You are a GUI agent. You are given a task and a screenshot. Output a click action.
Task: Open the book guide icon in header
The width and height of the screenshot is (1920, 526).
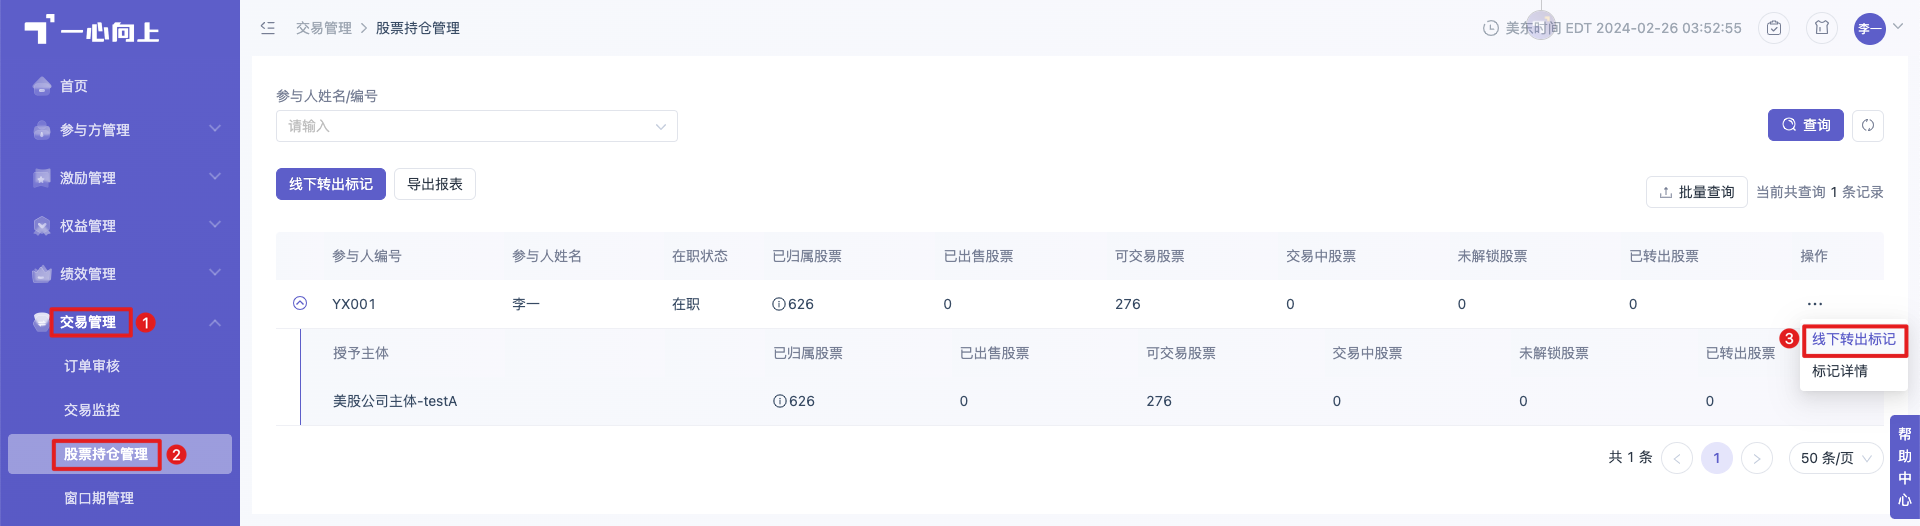[x=1822, y=28]
